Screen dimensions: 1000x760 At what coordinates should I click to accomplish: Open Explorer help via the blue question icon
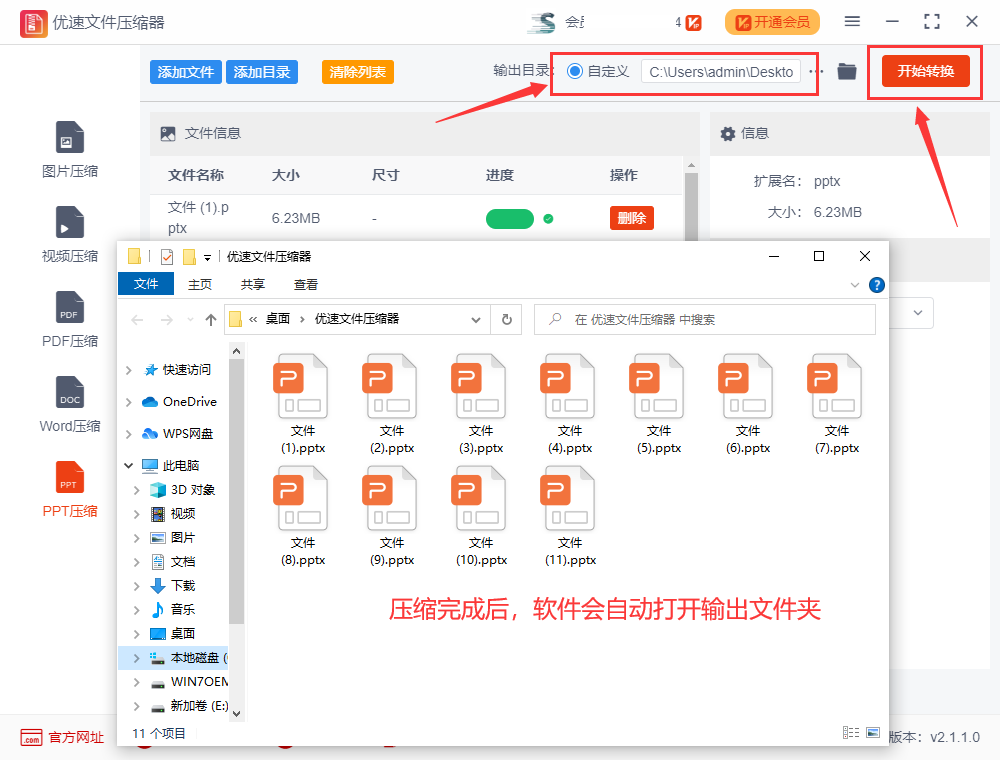[x=877, y=285]
